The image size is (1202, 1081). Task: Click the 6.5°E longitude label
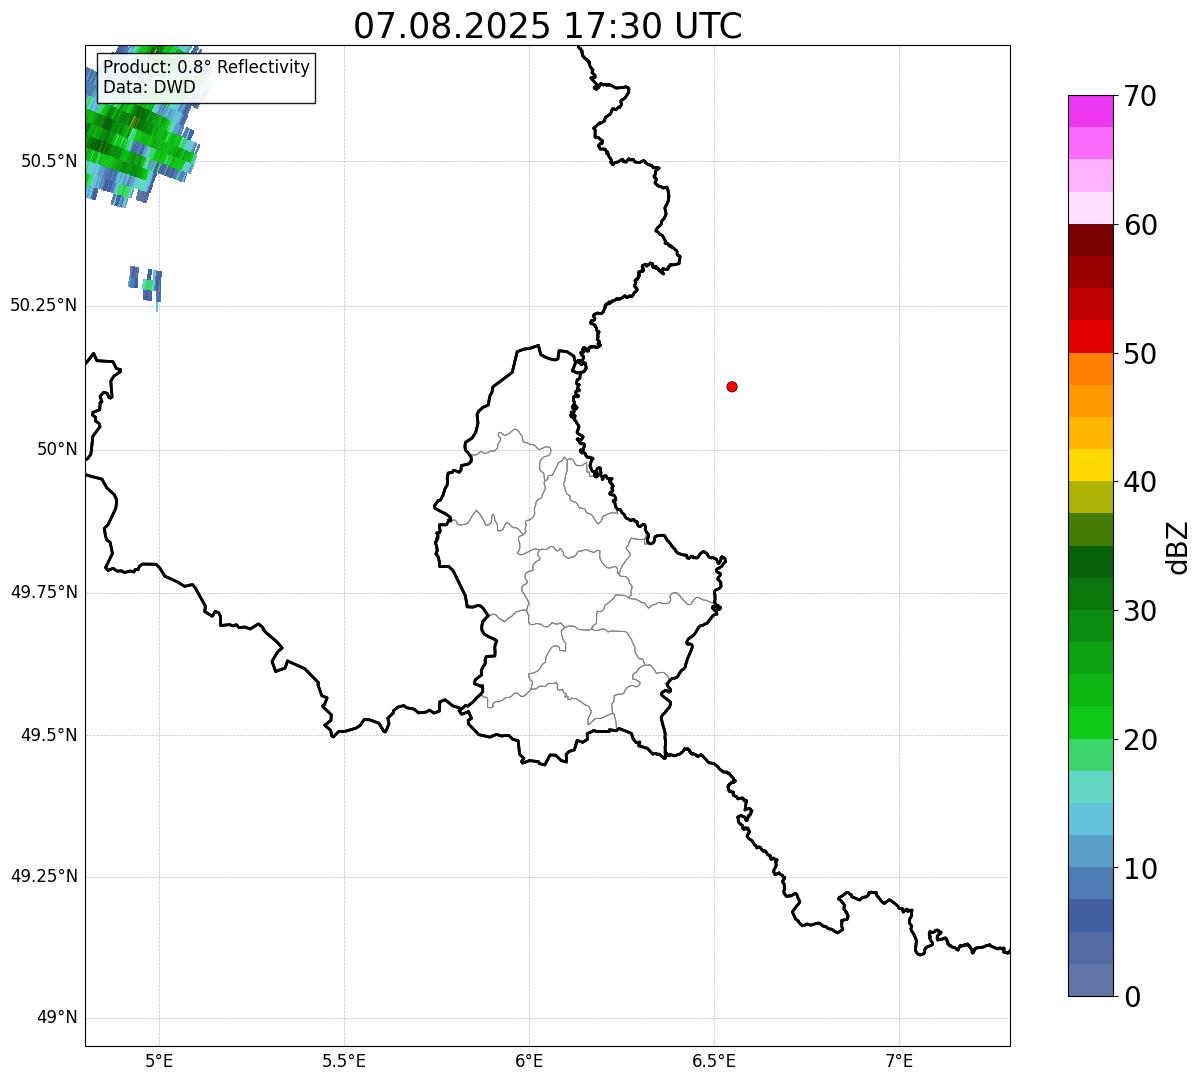[714, 1061]
